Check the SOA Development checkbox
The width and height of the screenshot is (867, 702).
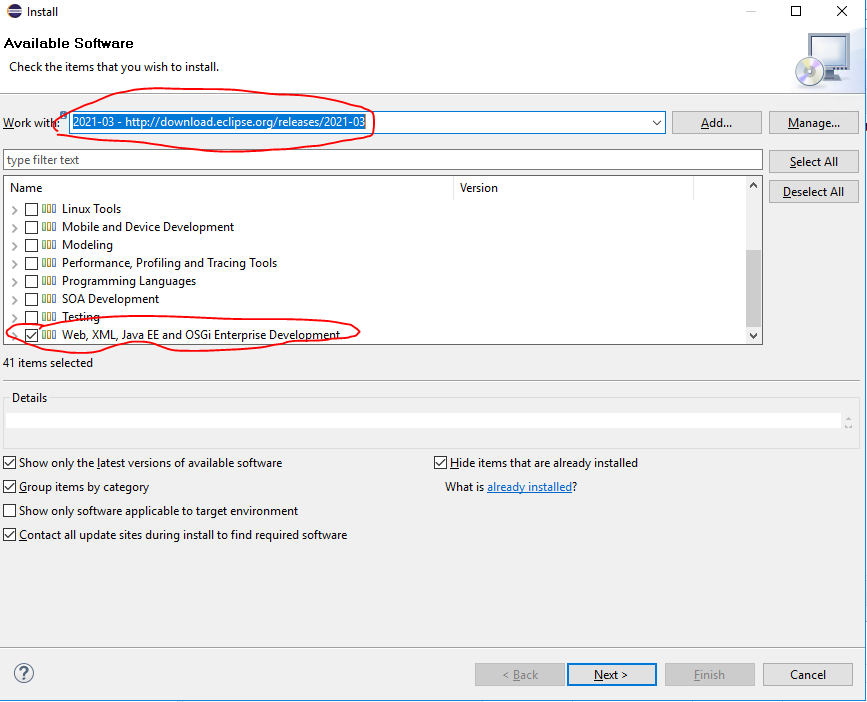pos(32,299)
